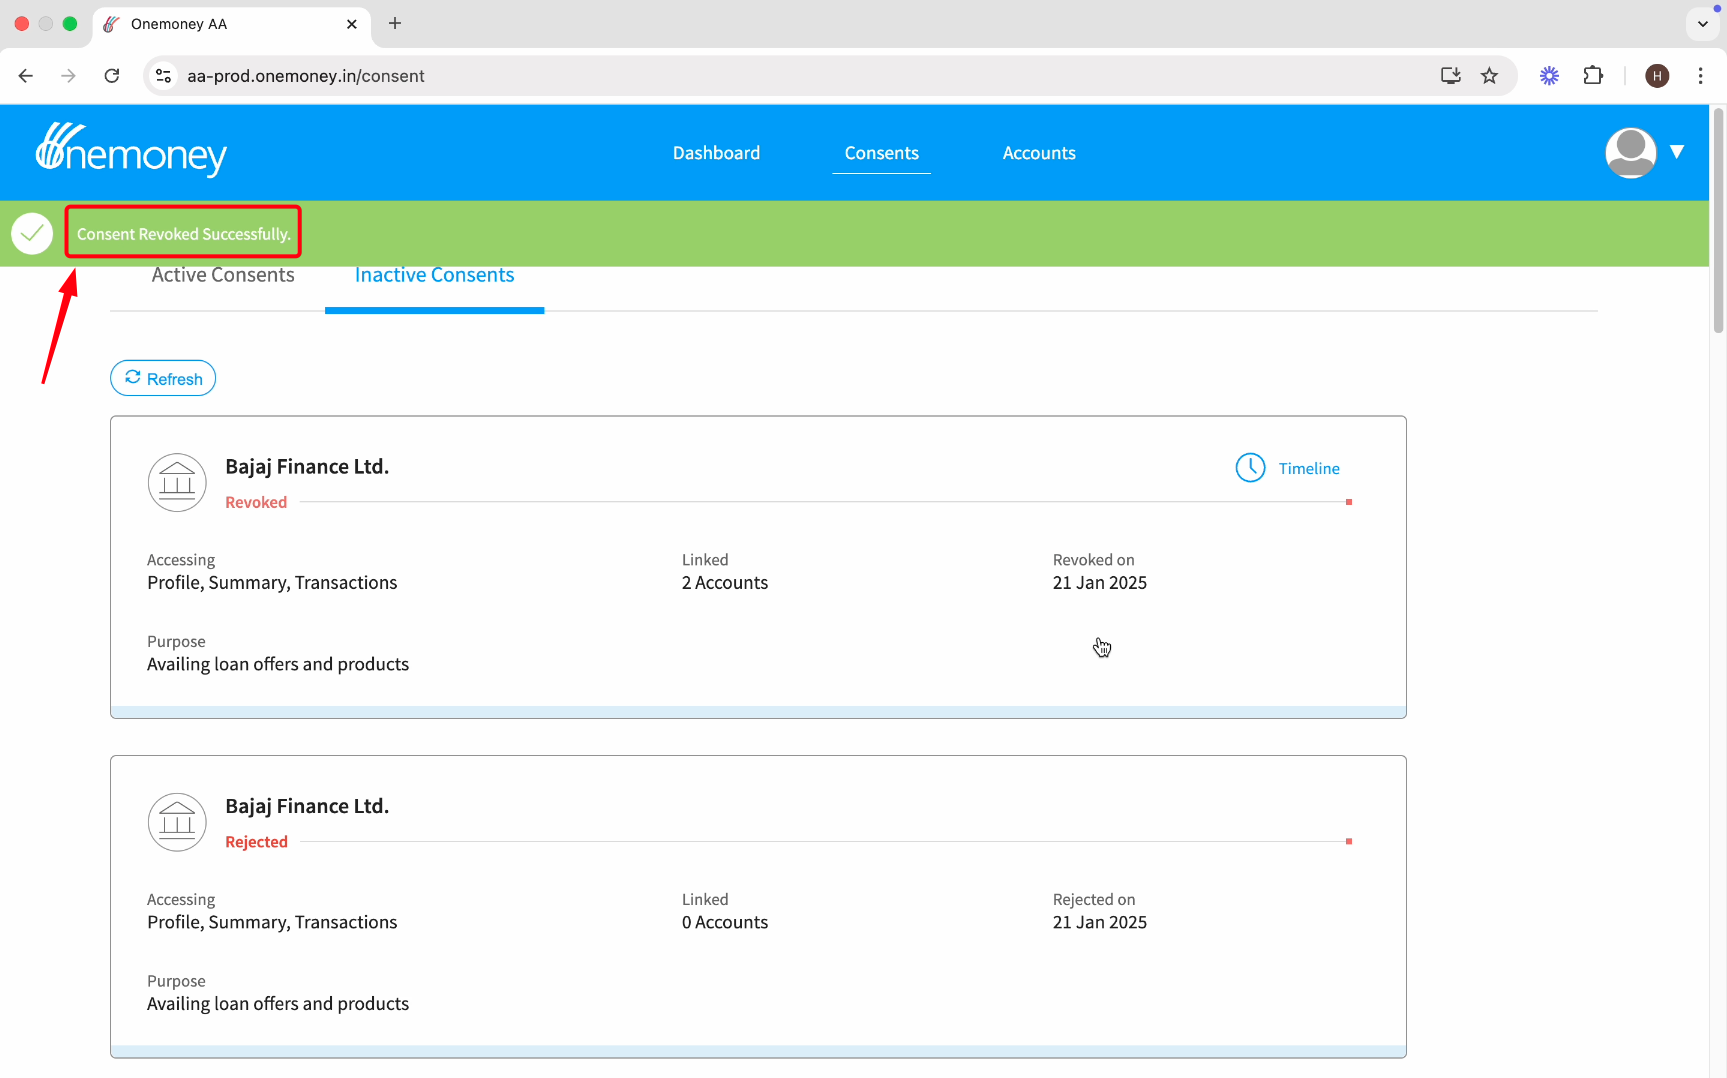Click the 2 Accounts linked value
This screenshot has width=1727, height=1078.
point(725,583)
